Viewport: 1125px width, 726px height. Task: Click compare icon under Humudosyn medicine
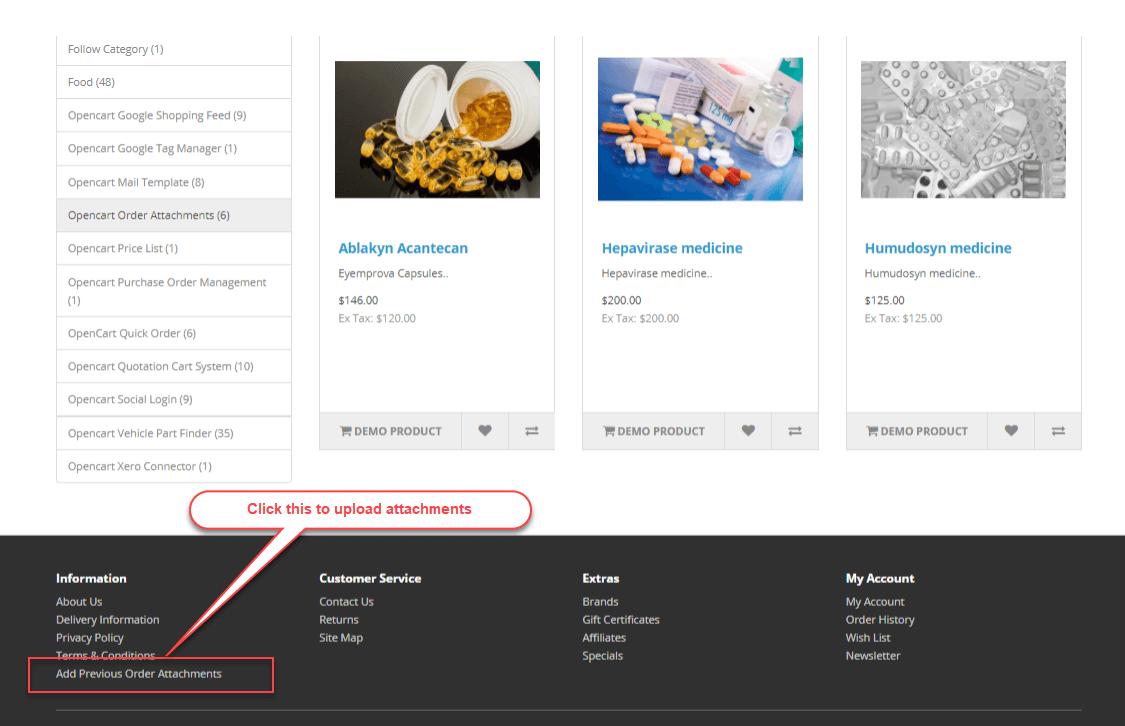point(1058,431)
